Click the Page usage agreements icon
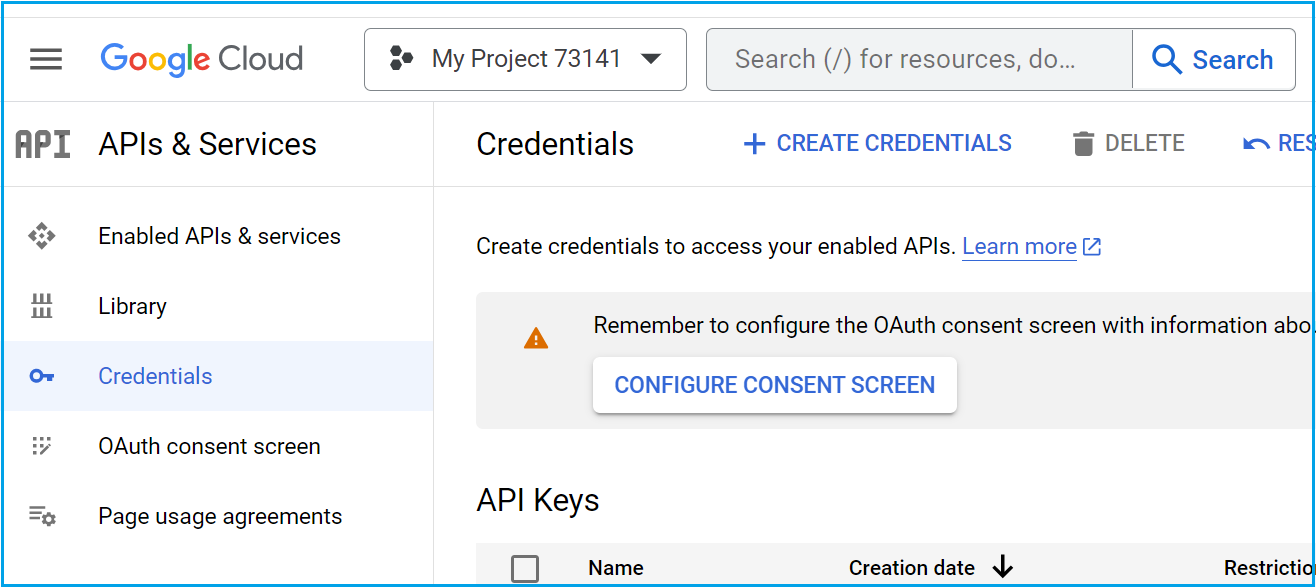 [x=42, y=516]
